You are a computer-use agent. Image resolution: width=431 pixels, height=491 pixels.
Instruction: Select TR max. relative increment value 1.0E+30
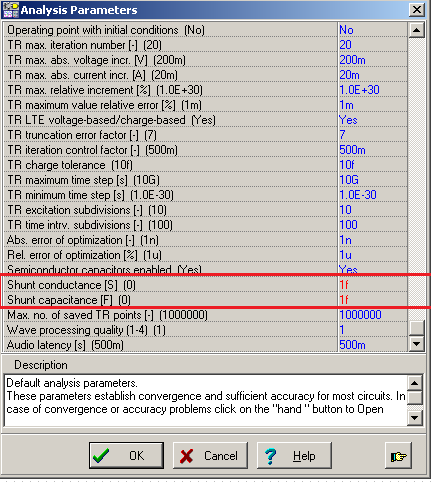pyautogui.click(x=359, y=90)
